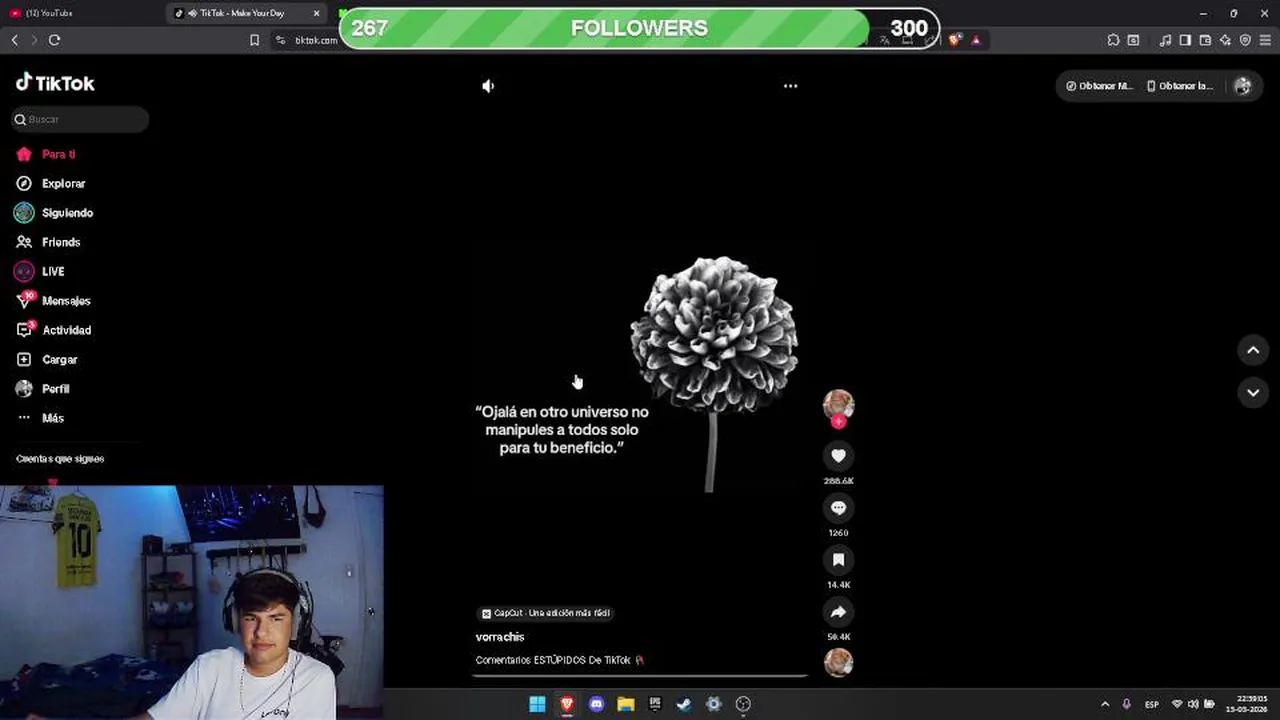This screenshot has width=1280, height=720.
Task: Follow the creator with red plus
Action: pyautogui.click(x=838, y=422)
